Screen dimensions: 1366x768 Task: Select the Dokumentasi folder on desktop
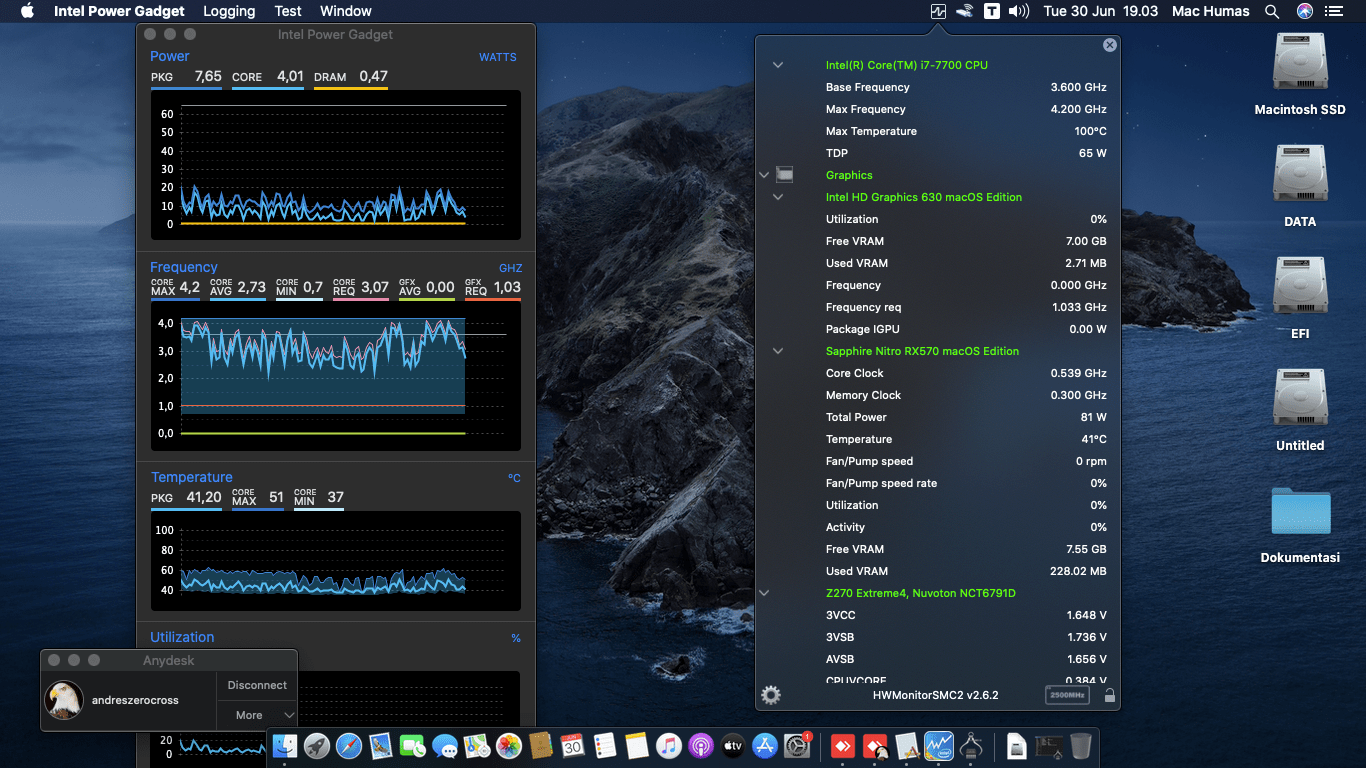[1300, 510]
